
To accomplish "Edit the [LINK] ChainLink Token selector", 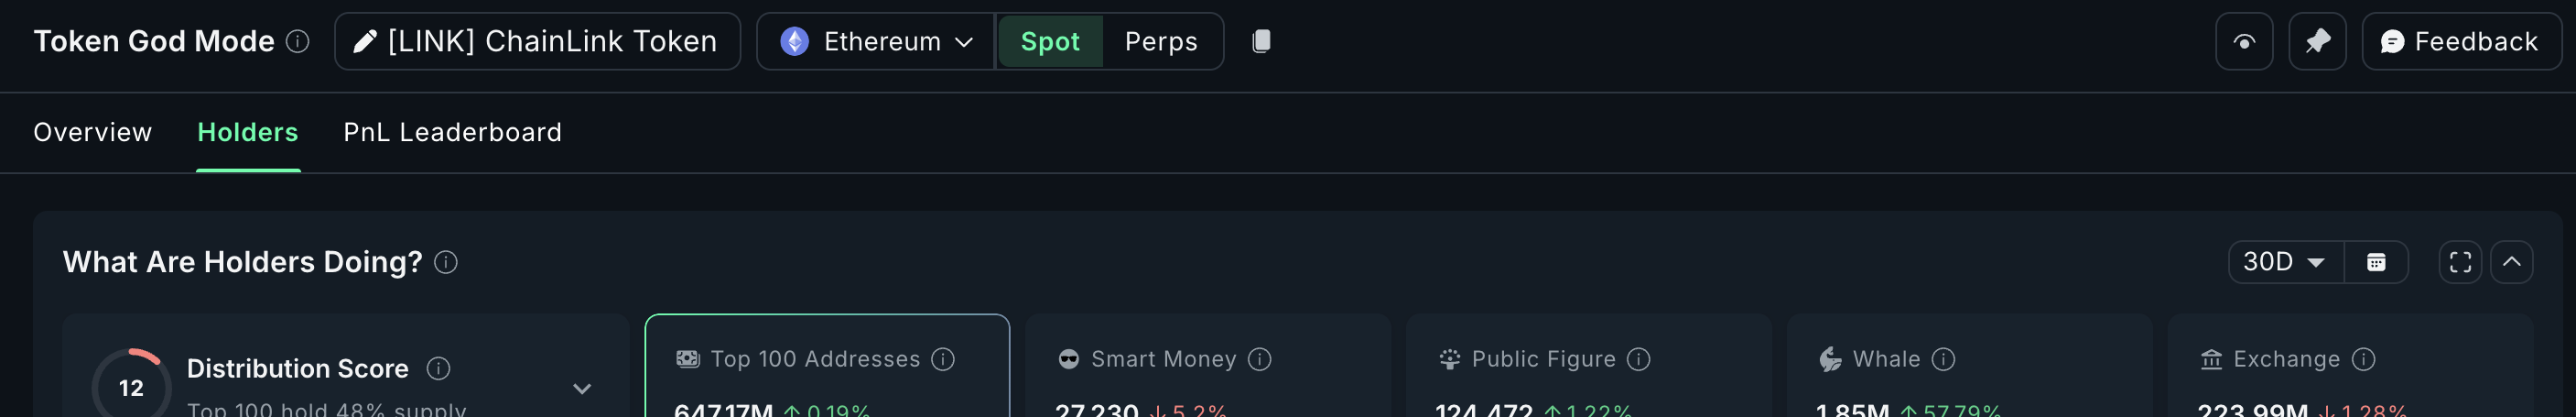I will (x=538, y=42).
